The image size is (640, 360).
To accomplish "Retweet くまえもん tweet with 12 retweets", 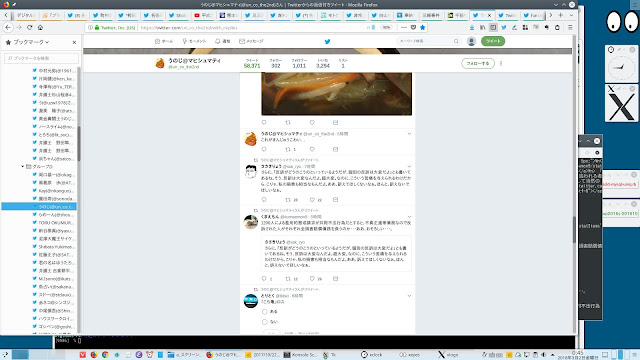I will tap(288, 279).
